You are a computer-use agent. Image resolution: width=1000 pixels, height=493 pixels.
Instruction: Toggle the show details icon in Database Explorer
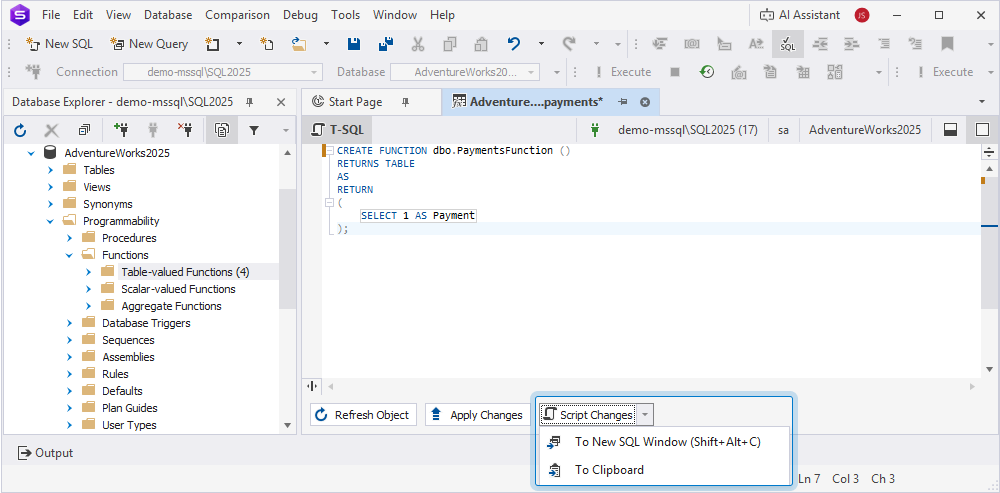pyautogui.click(x=222, y=131)
